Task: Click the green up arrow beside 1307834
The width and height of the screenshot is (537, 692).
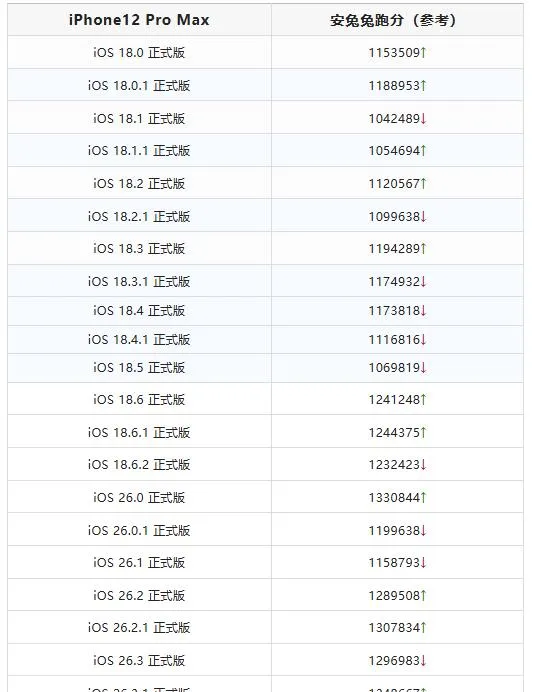Action: coord(423,628)
